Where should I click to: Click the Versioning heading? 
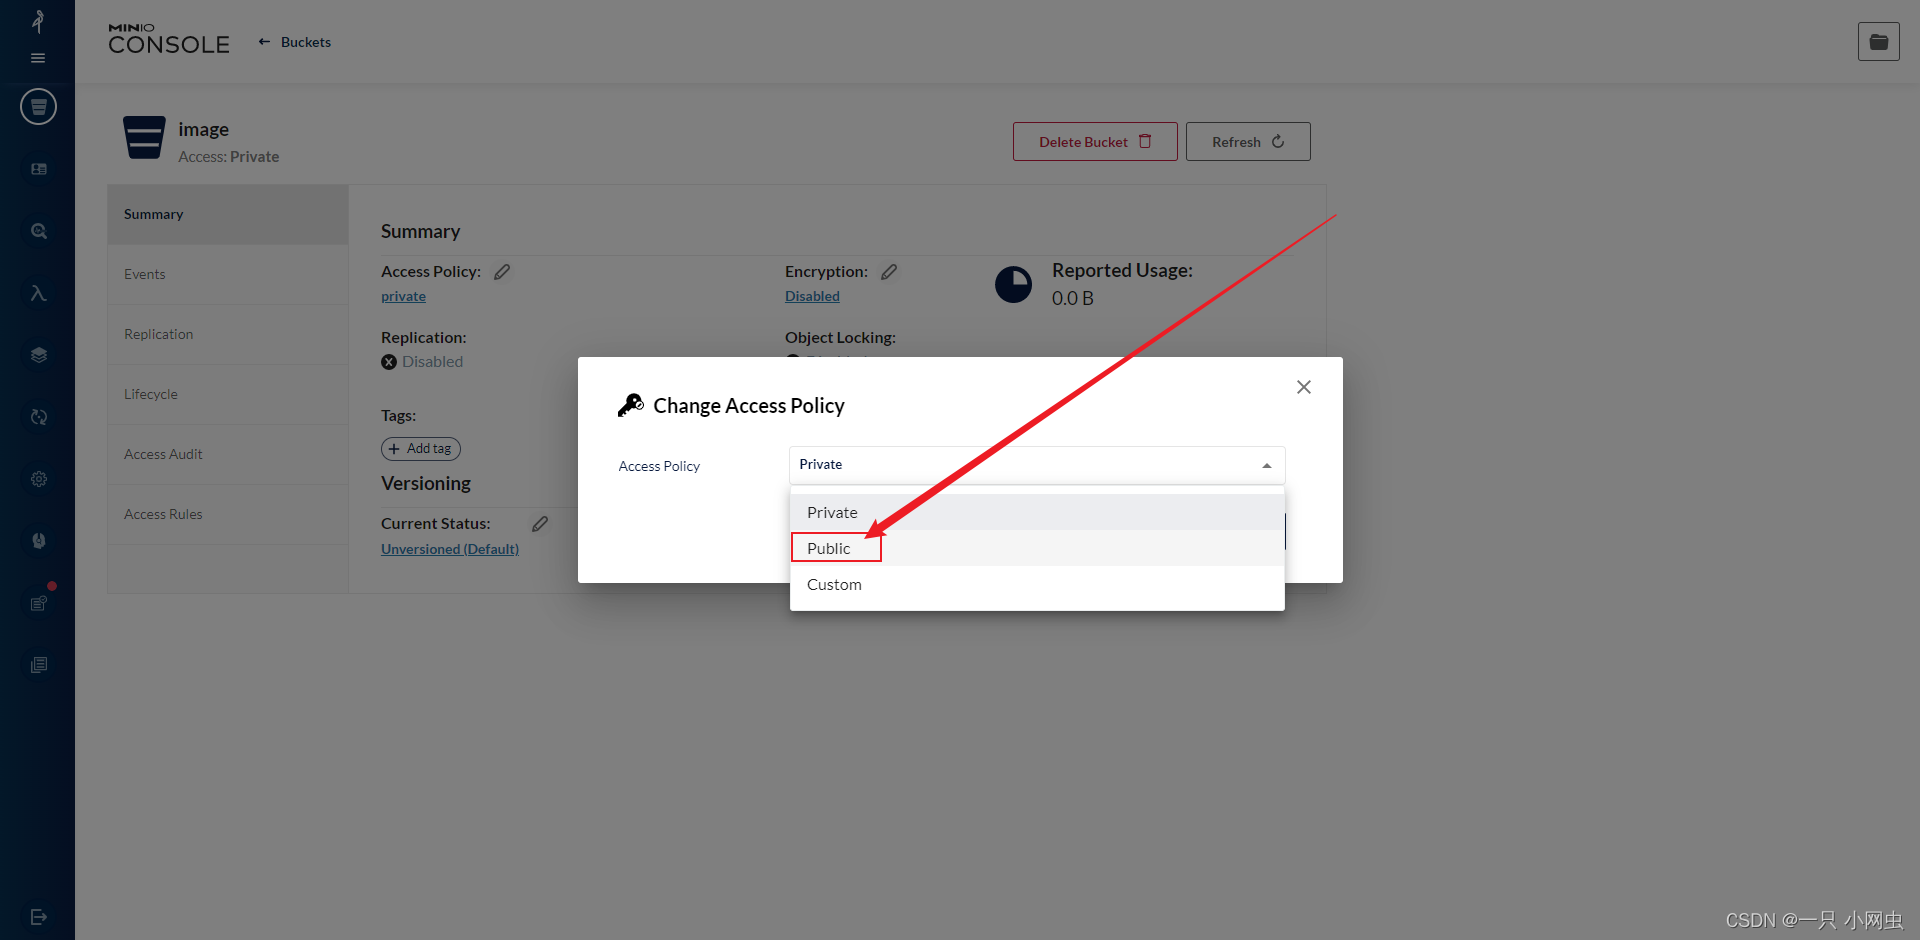426,484
